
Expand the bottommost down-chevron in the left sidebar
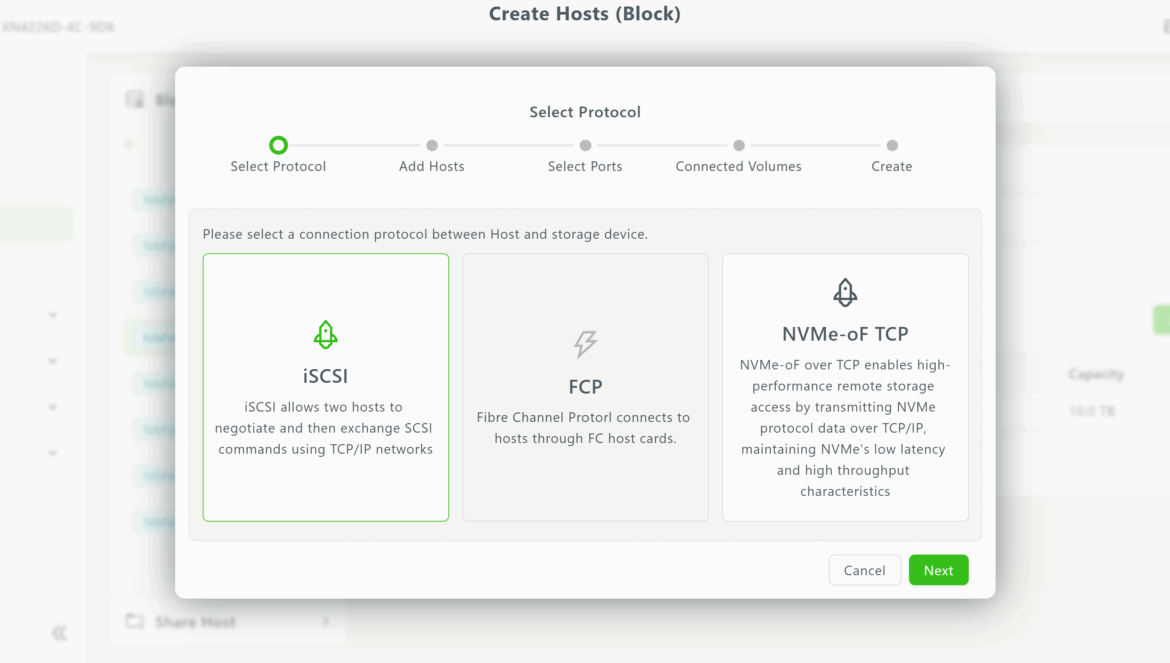pos(52,453)
